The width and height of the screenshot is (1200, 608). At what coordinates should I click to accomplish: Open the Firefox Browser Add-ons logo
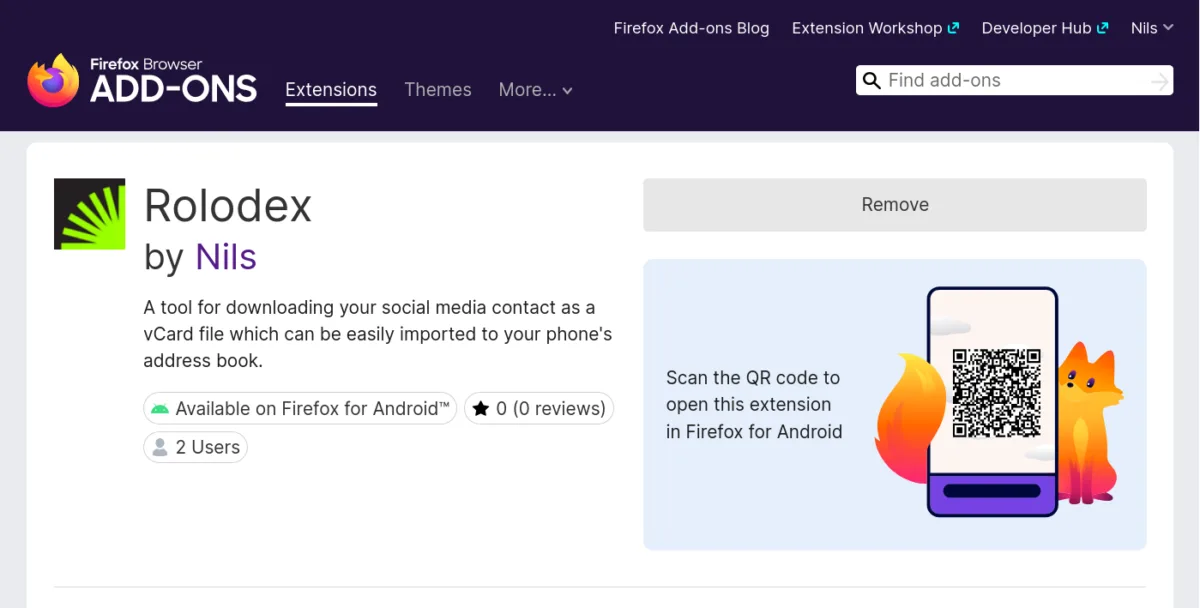click(142, 80)
